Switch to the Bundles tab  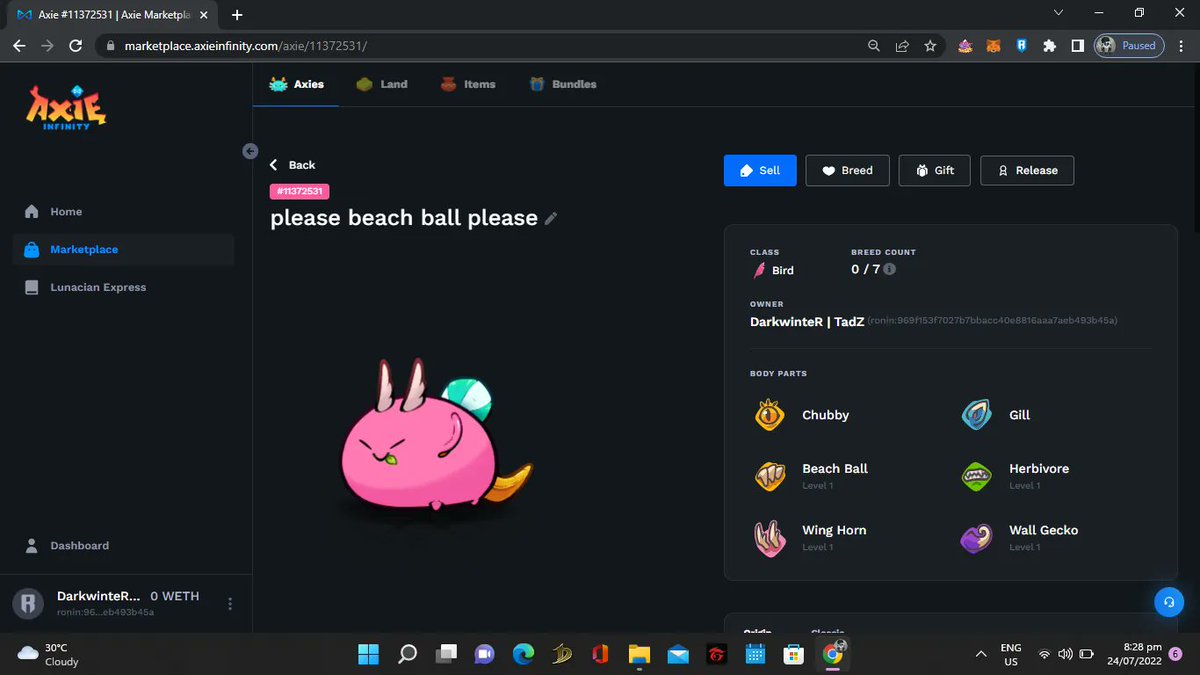[x=563, y=85]
